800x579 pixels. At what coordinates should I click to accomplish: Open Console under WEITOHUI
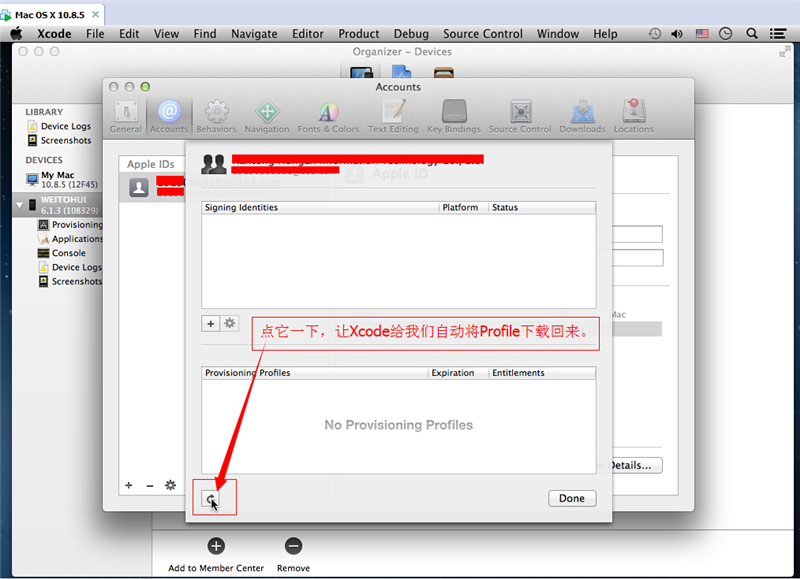point(62,253)
